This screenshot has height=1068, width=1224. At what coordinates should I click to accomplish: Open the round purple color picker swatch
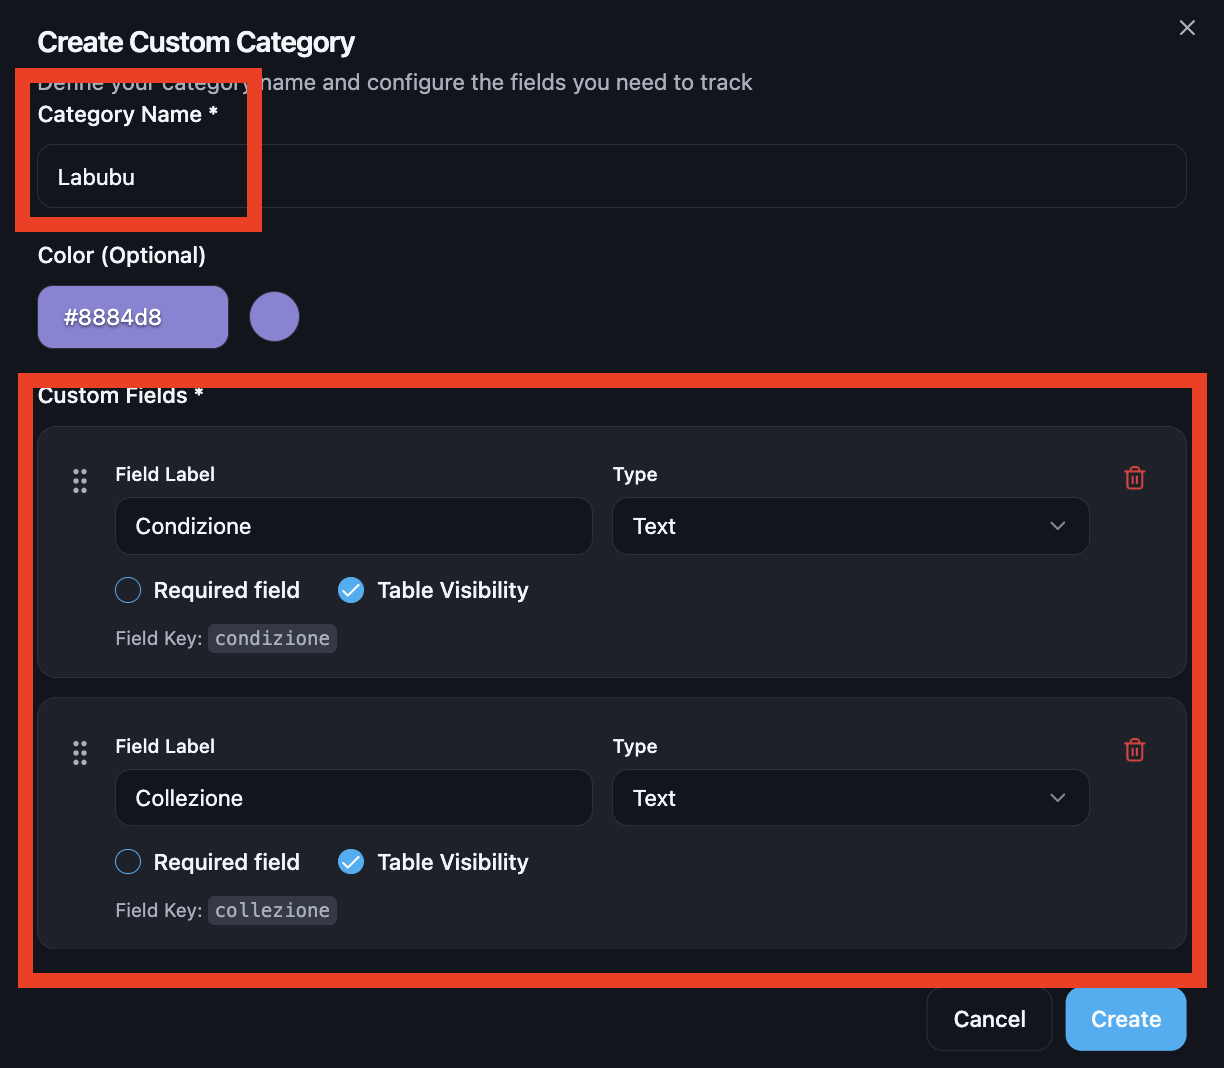click(x=274, y=317)
